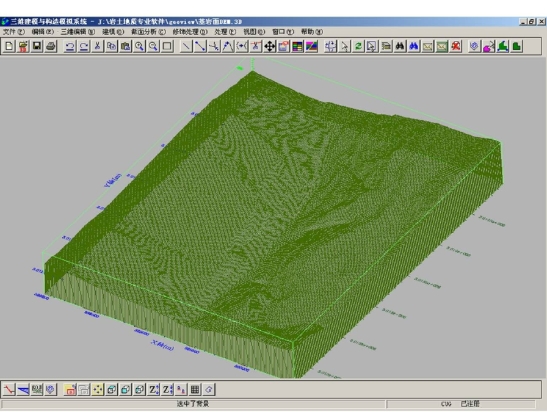
Task: Select the scissors cut icon
Action: pyautogui.click(x=98, y=46)
